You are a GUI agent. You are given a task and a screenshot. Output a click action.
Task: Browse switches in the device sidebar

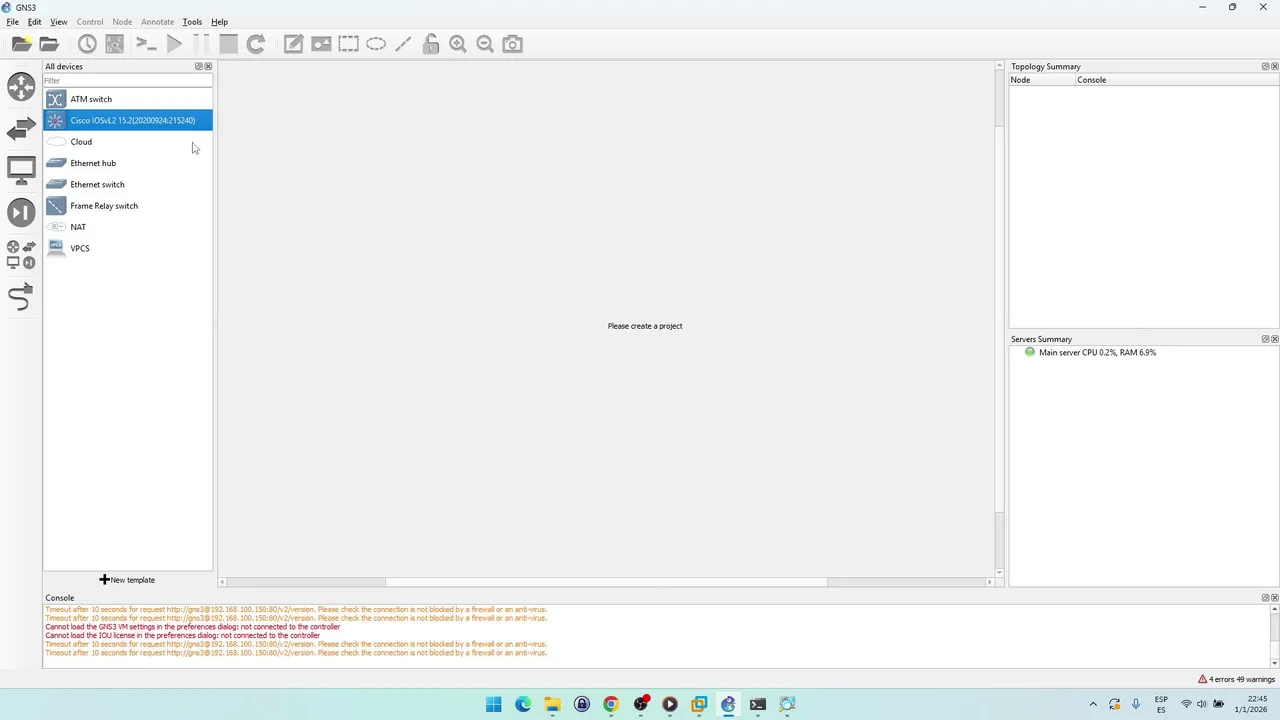pyautogui.click(x=21, y=129)
